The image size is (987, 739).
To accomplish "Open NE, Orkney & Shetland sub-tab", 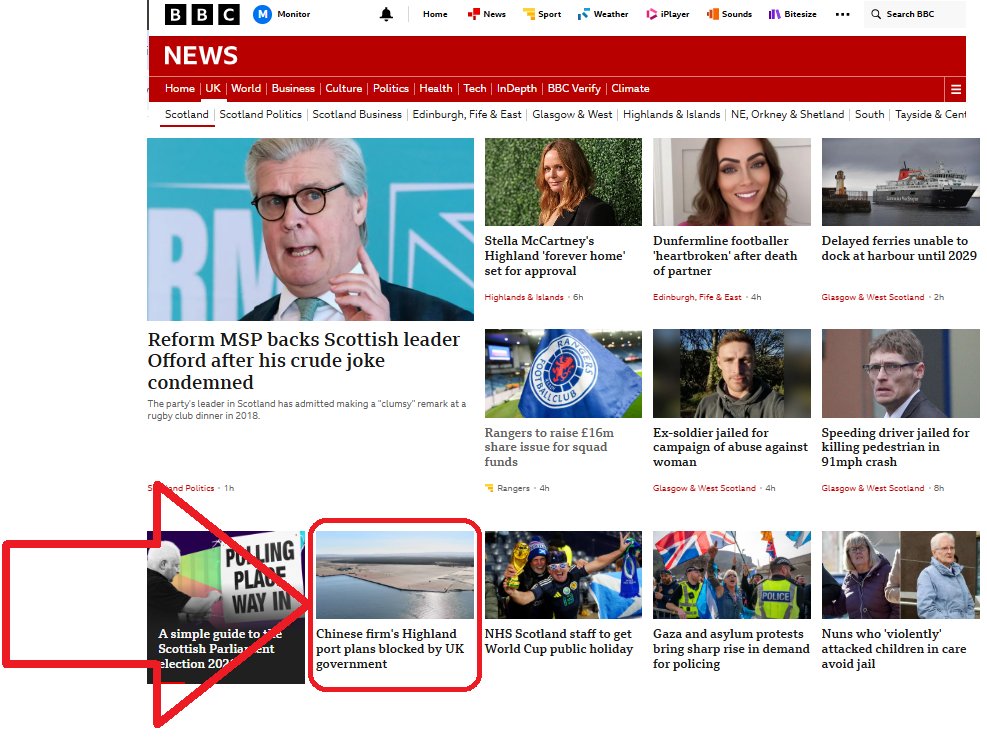I will 787,115.
